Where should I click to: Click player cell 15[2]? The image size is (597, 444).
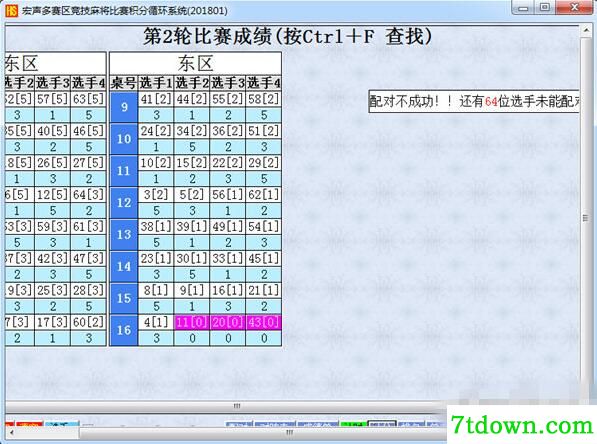[x=192, y=163]
